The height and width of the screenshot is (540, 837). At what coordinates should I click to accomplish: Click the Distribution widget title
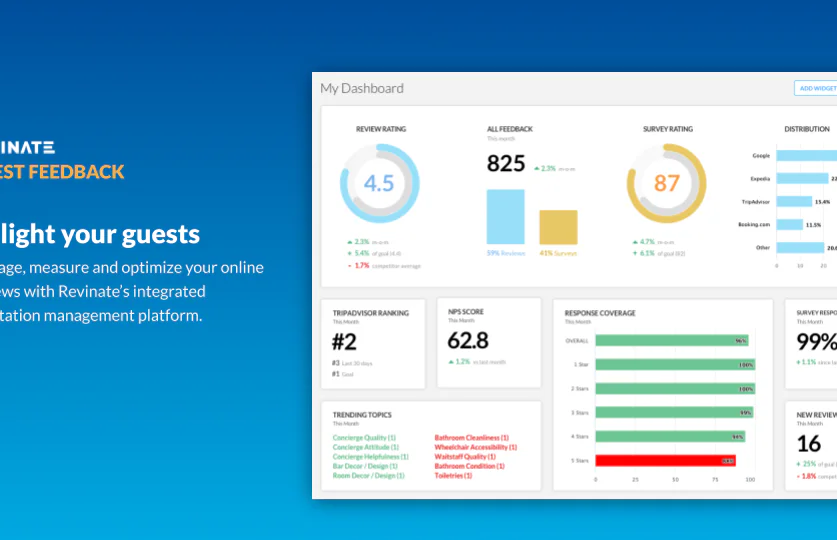pyautogui.click(x=807, y=129)
